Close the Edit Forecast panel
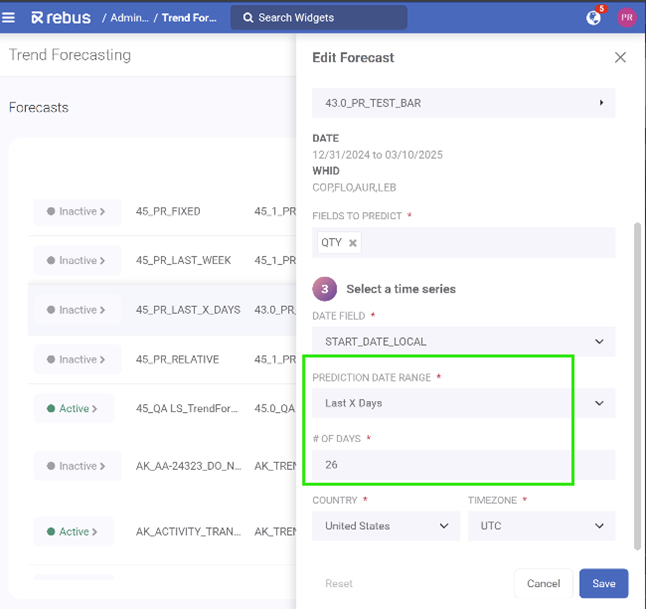646x609 pixels. [x=620, y=58]
